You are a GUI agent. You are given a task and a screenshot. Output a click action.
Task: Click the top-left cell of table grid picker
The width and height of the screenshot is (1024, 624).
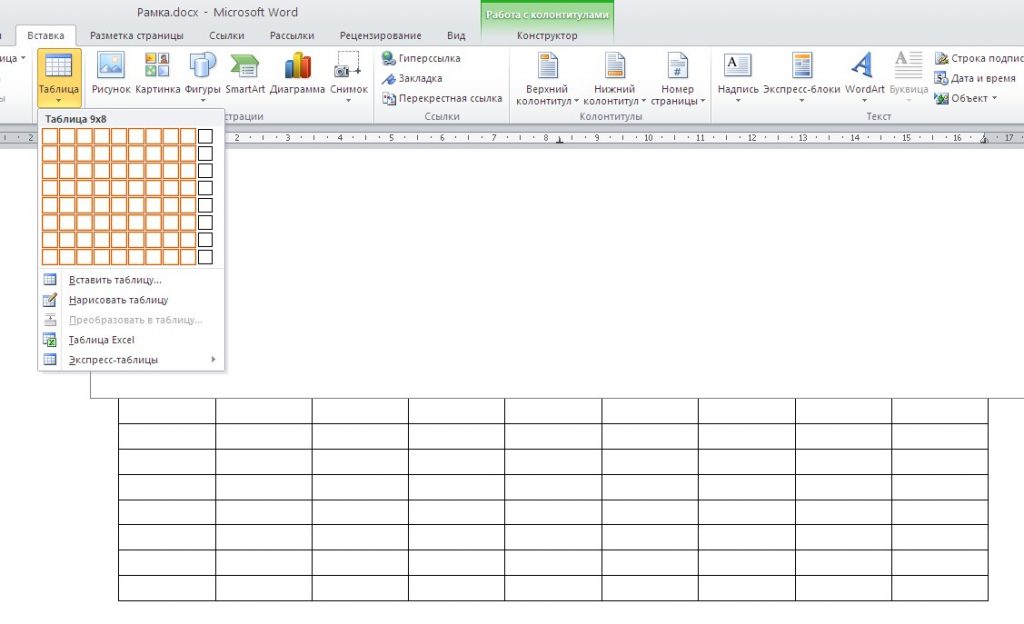[50, 136]
